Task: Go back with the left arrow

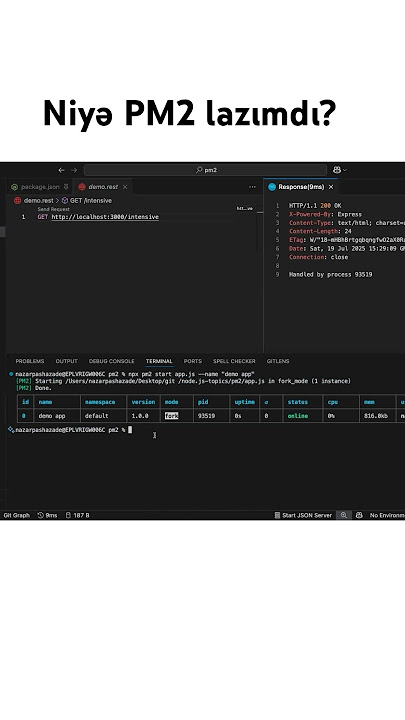Action: pyautogui.click(x=61, y=170)
